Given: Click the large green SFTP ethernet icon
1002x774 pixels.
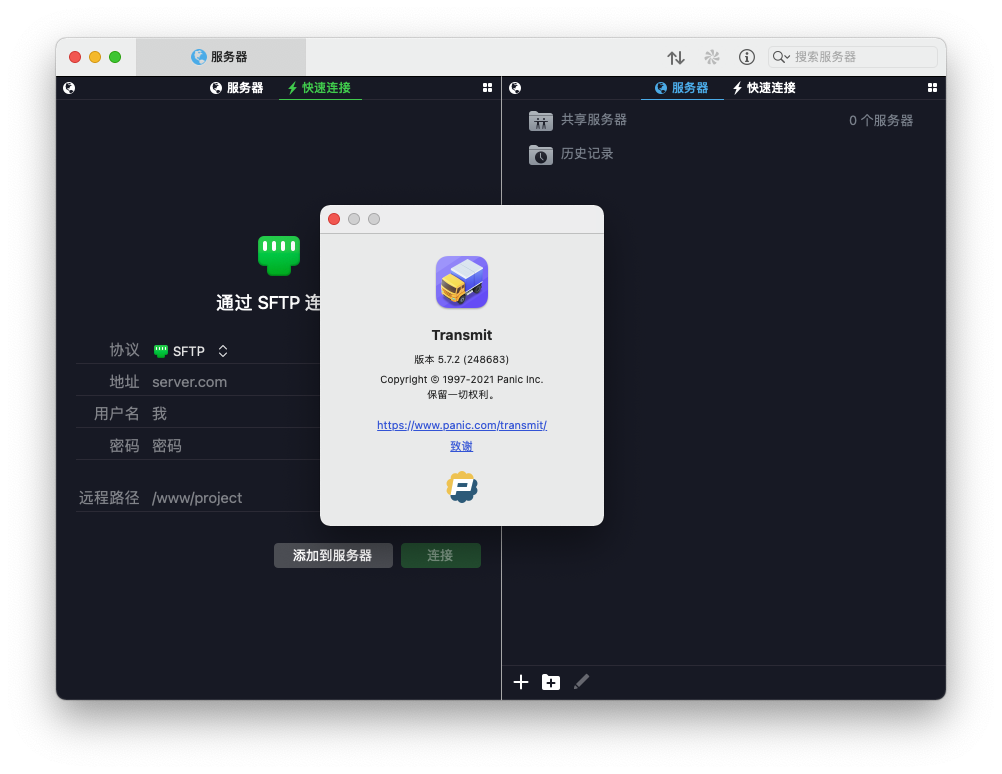Looking at the screenshot, I should coord(279,256).
